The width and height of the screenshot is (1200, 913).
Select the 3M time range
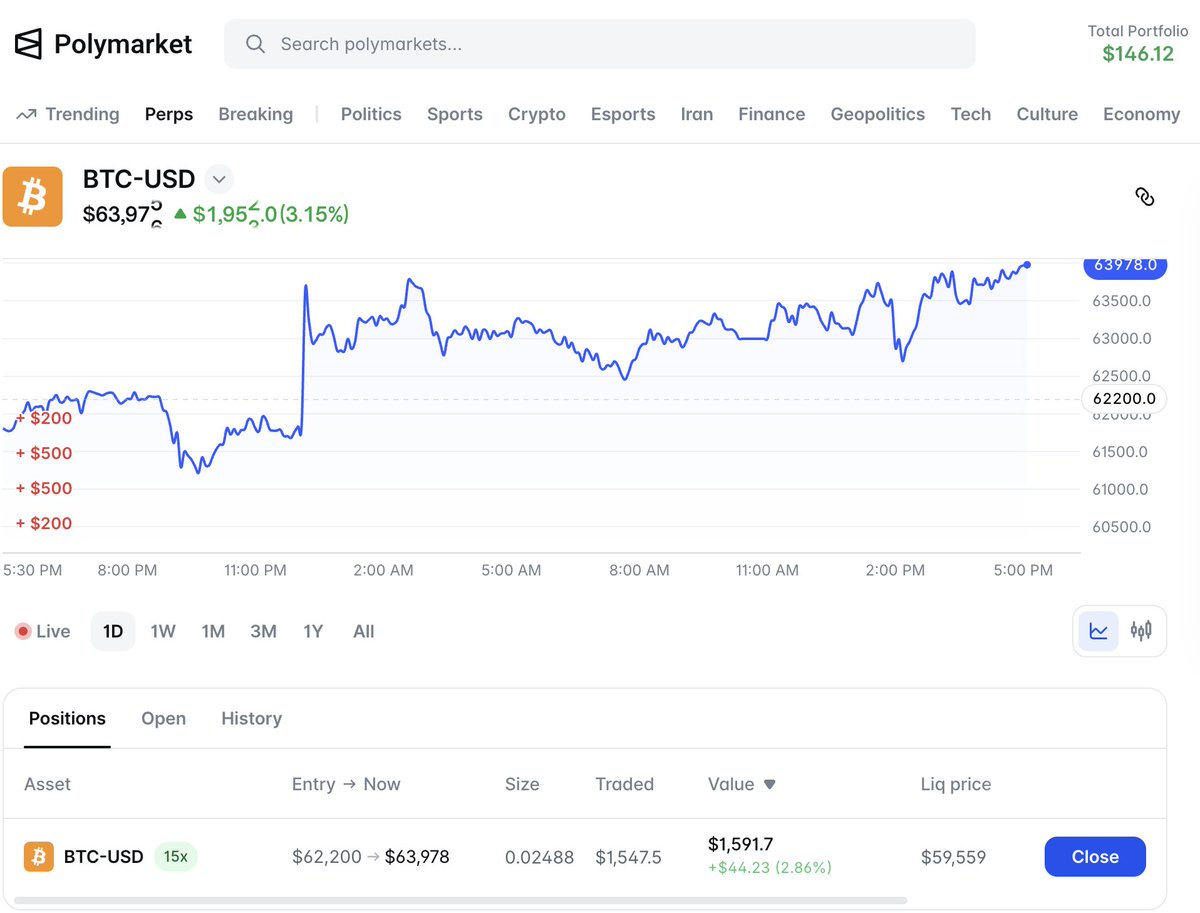(263, 631)
